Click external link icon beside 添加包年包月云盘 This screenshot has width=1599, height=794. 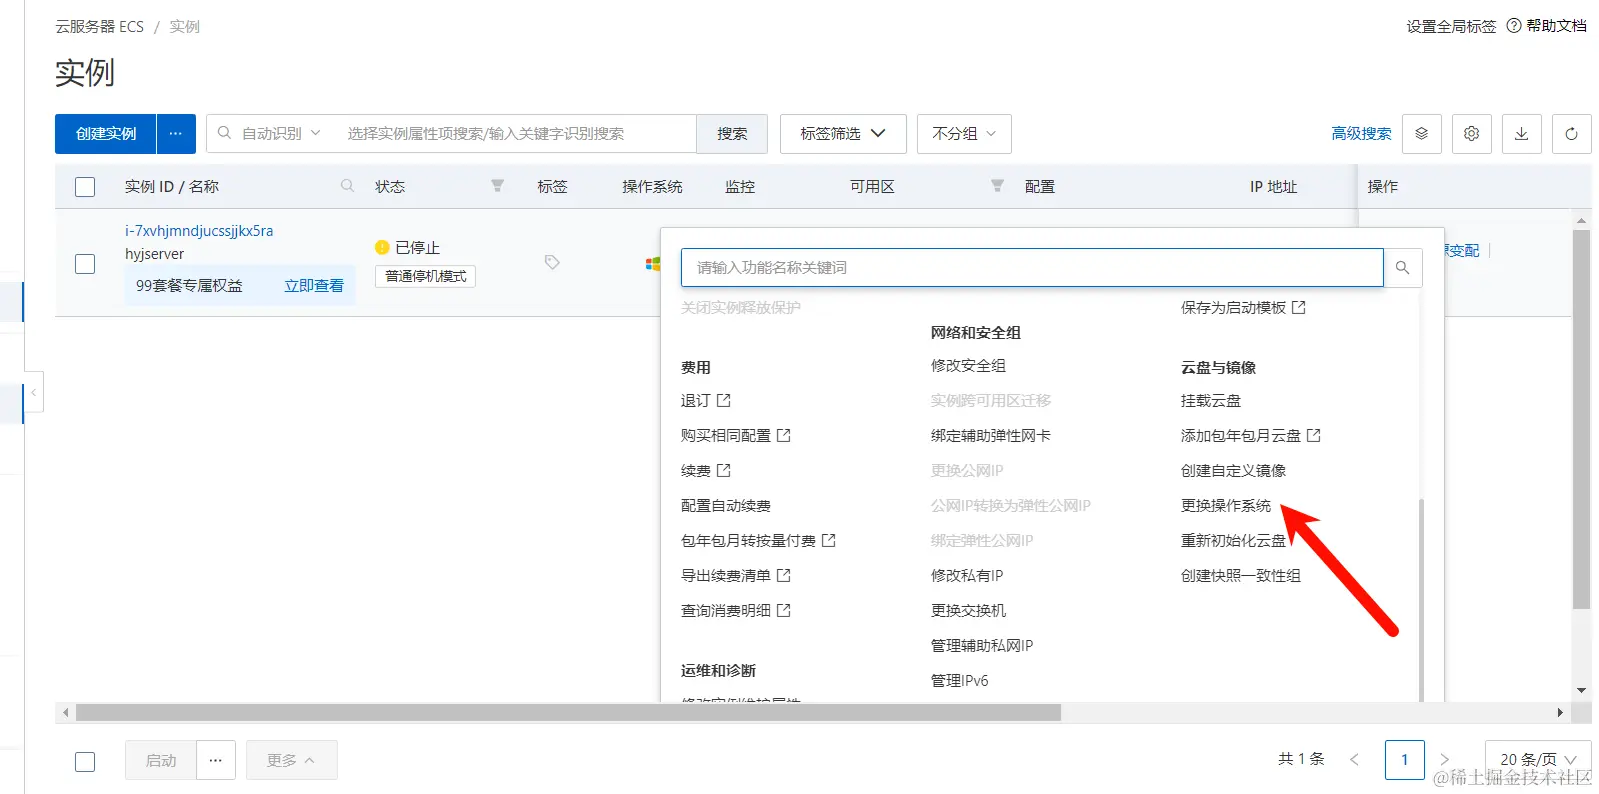1313,435
